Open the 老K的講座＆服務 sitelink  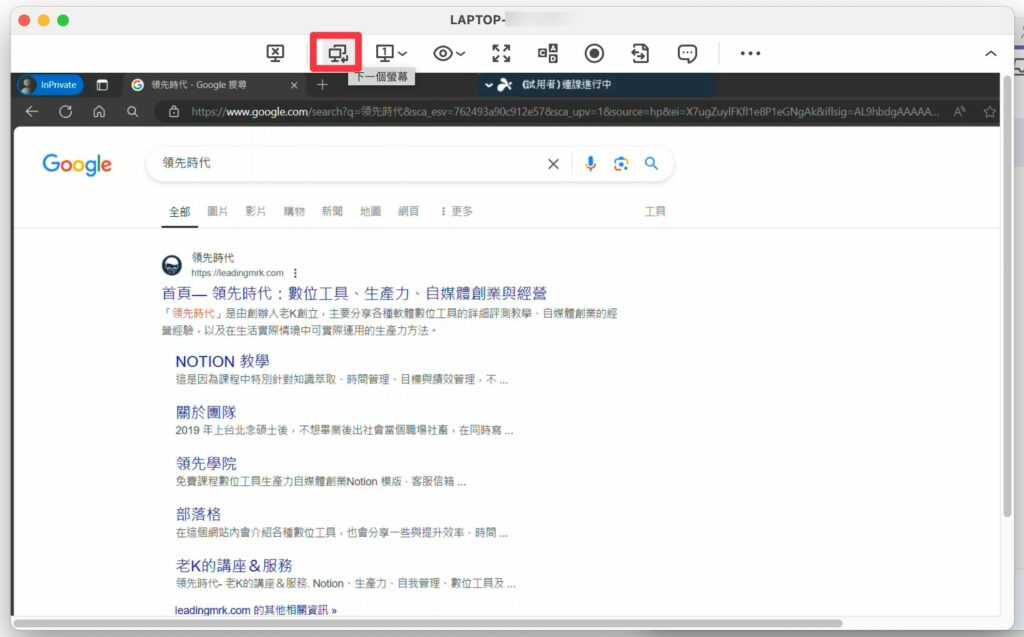[x=234, y=565]
